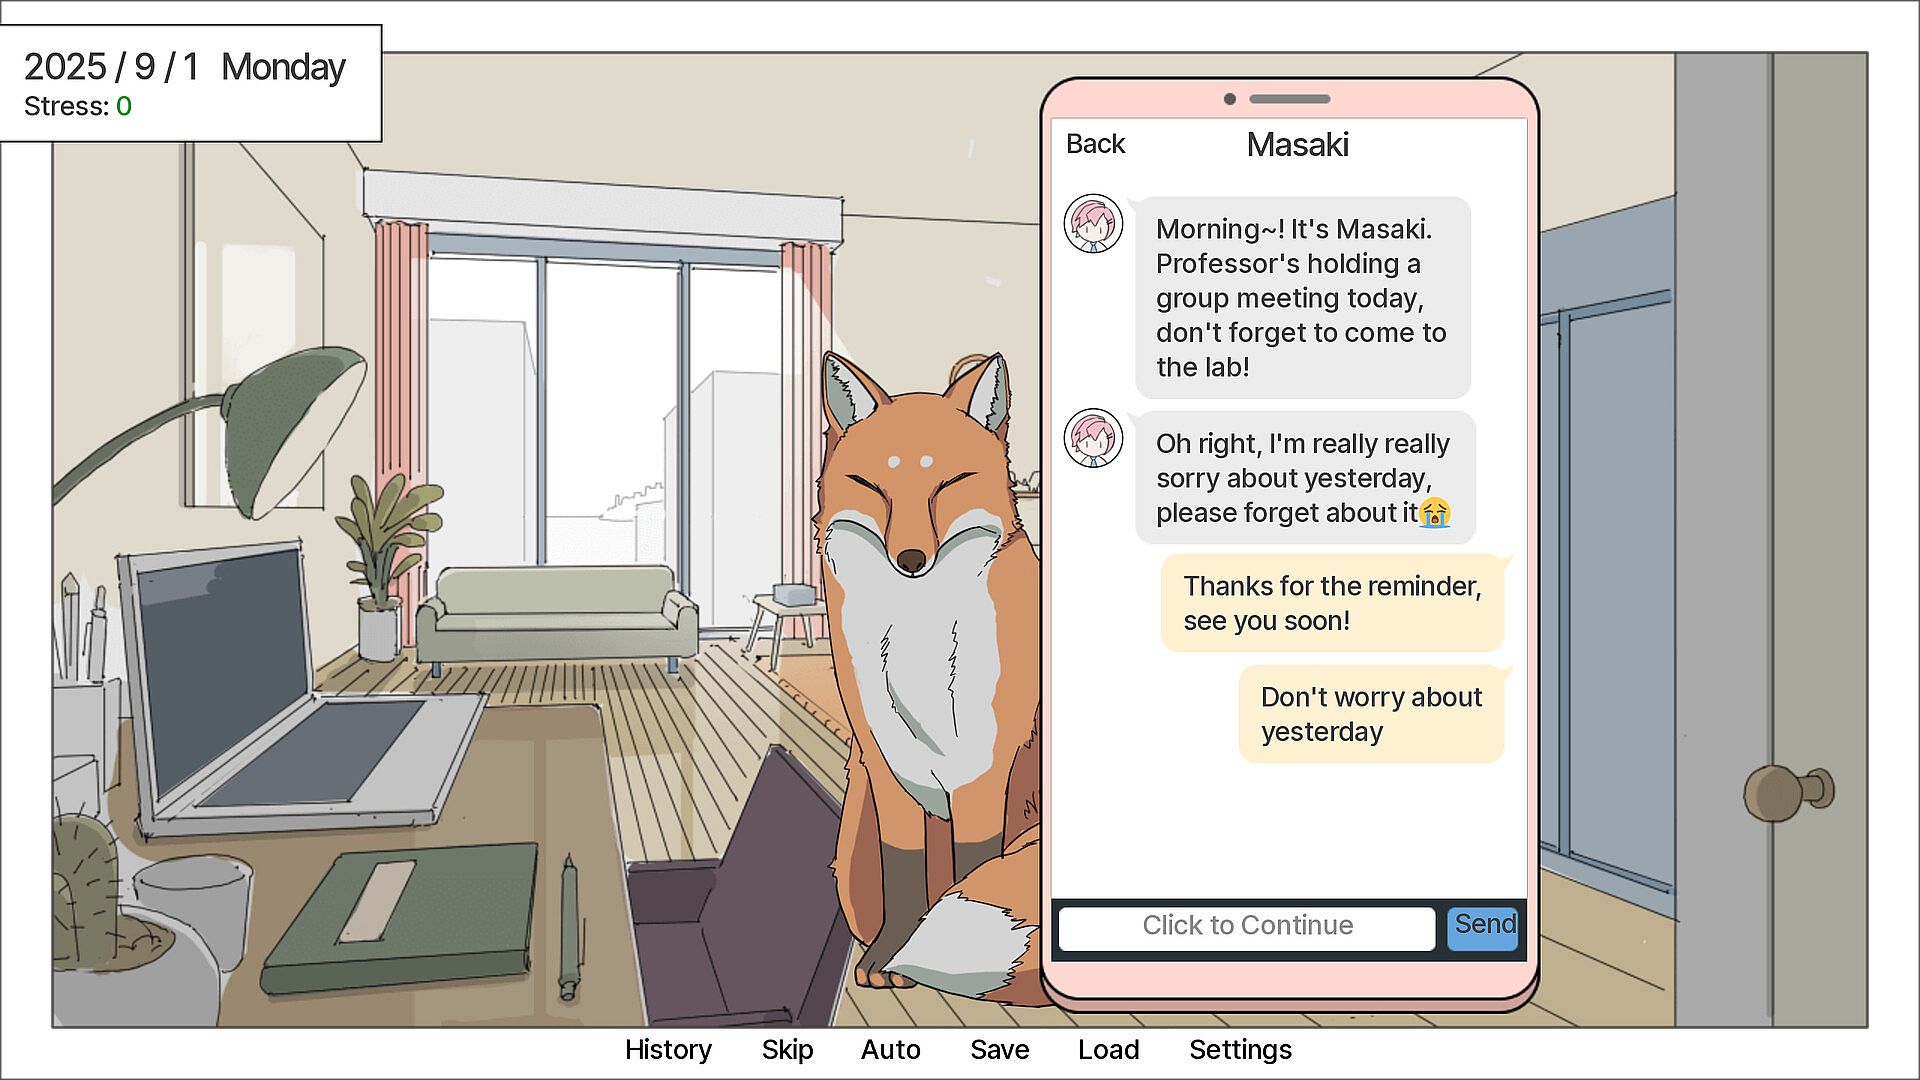This screenshot has width=1920, height=1080.
Task: Click the 'Thanks for the reminder' reply bubble
Action: pos(1331,603)
